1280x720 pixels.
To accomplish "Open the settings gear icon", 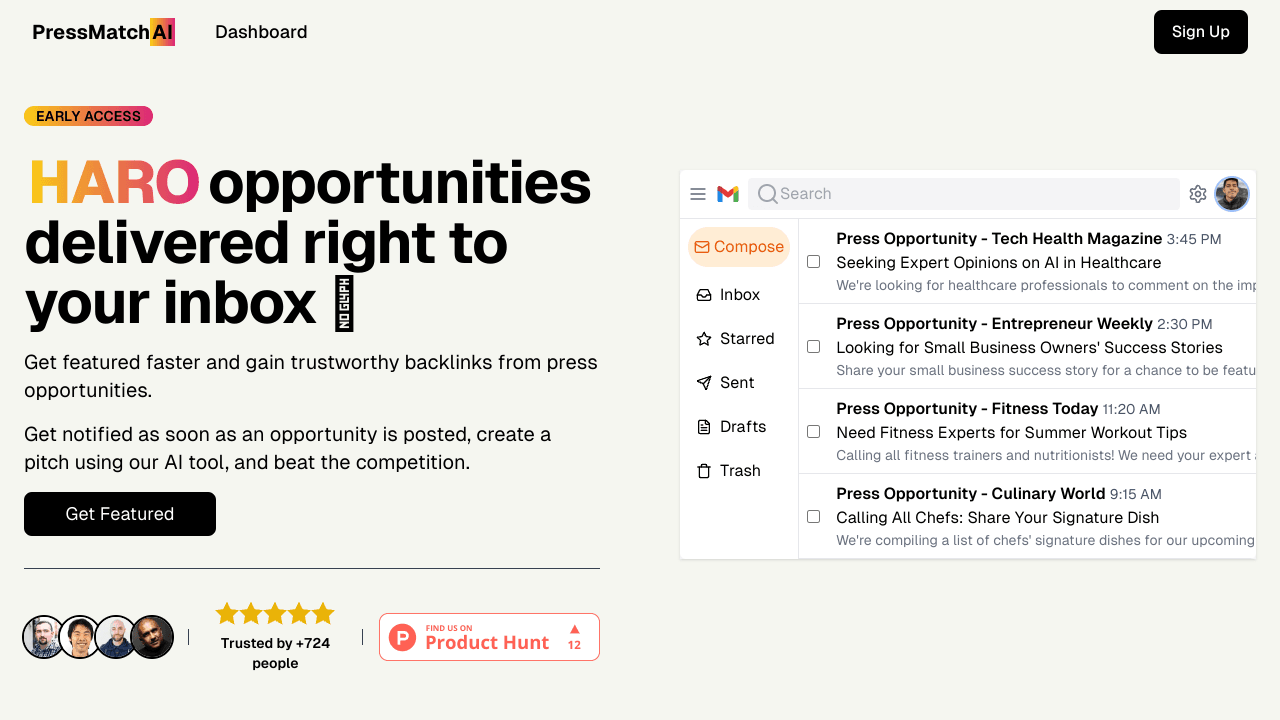I will (x=1198, y=194).
